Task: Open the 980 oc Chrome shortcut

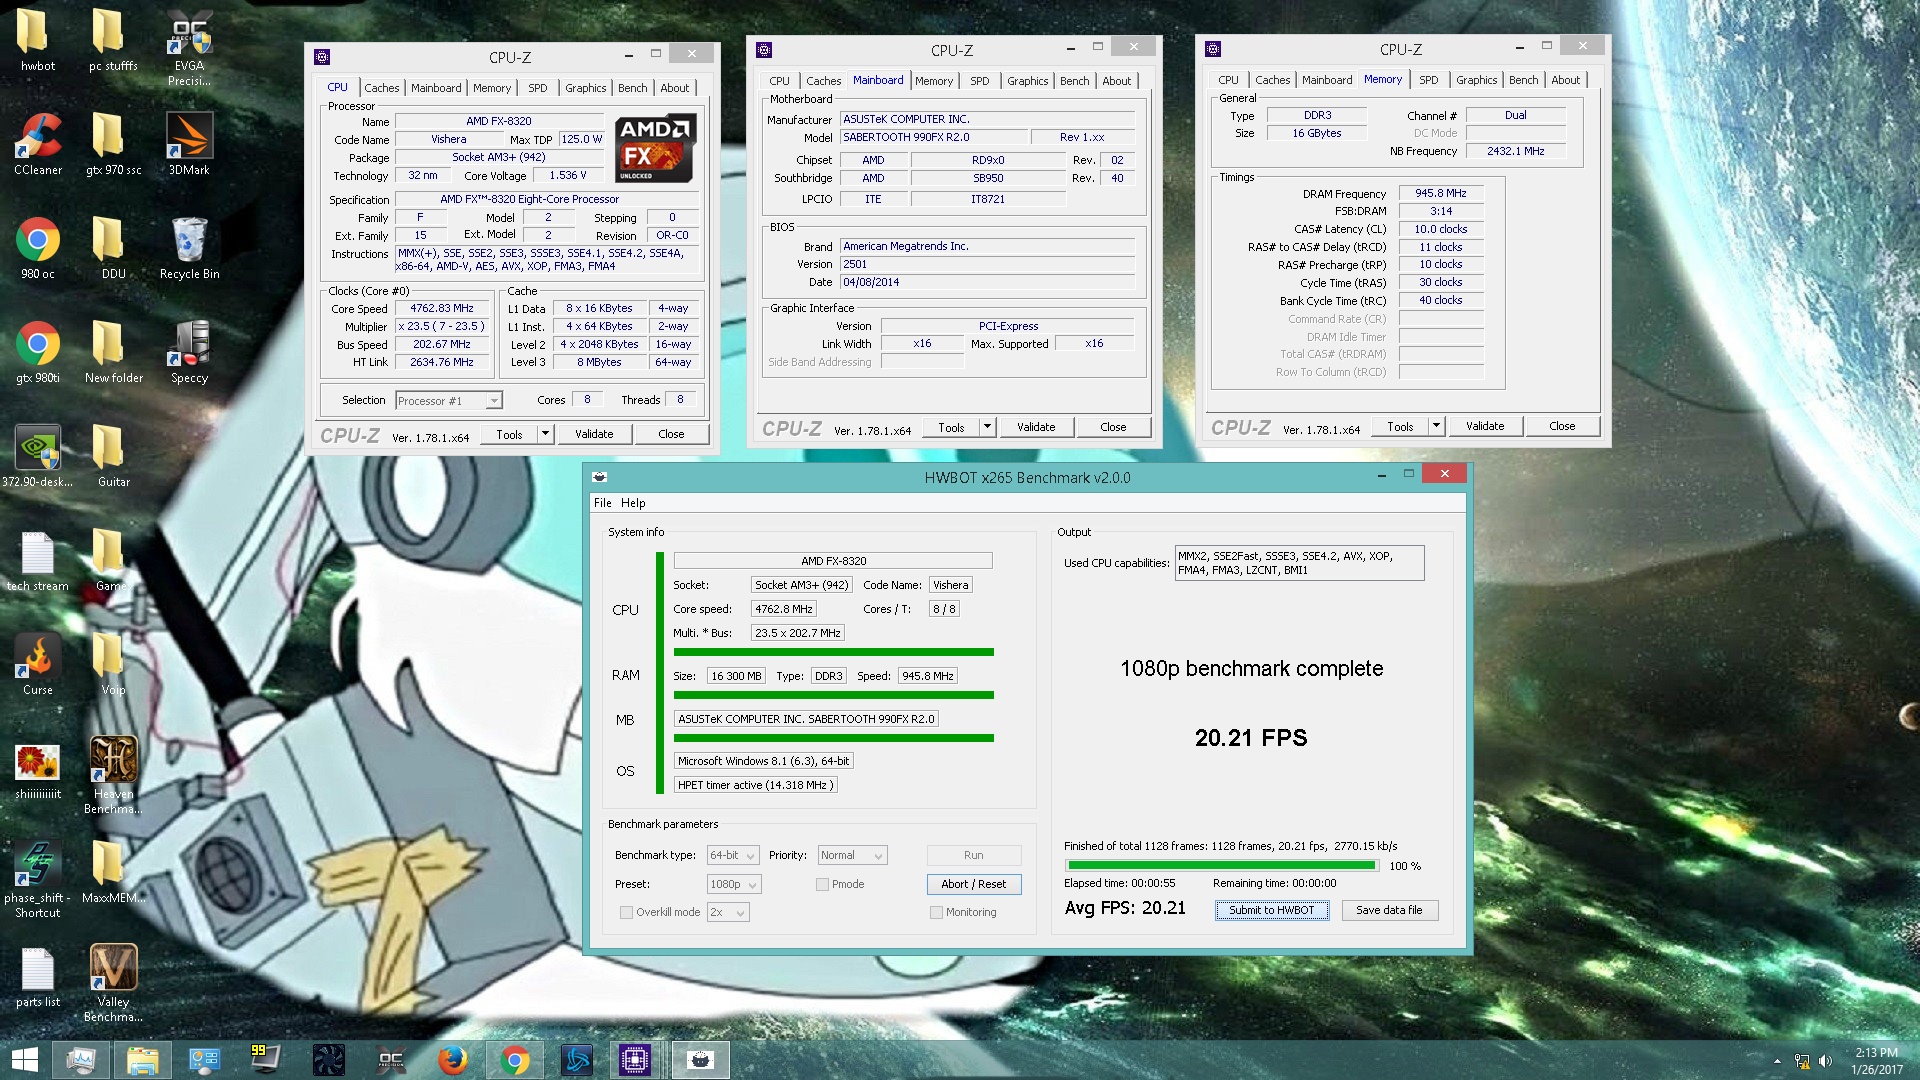Action: 37,249
